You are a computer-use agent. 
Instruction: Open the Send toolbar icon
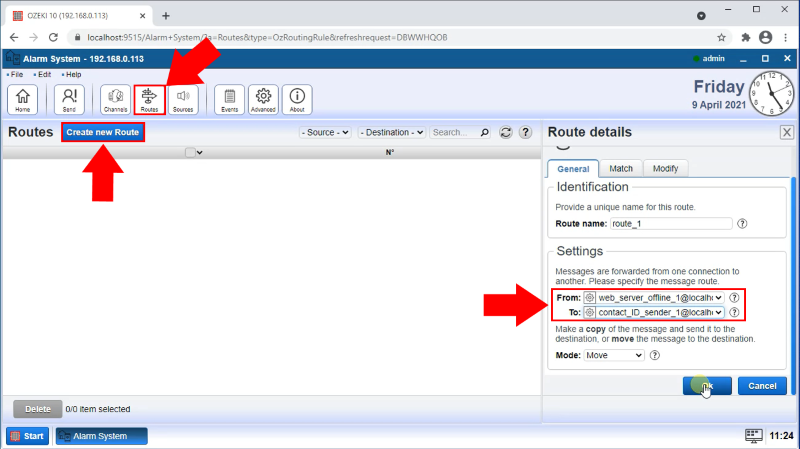click(x=69, y=99)
